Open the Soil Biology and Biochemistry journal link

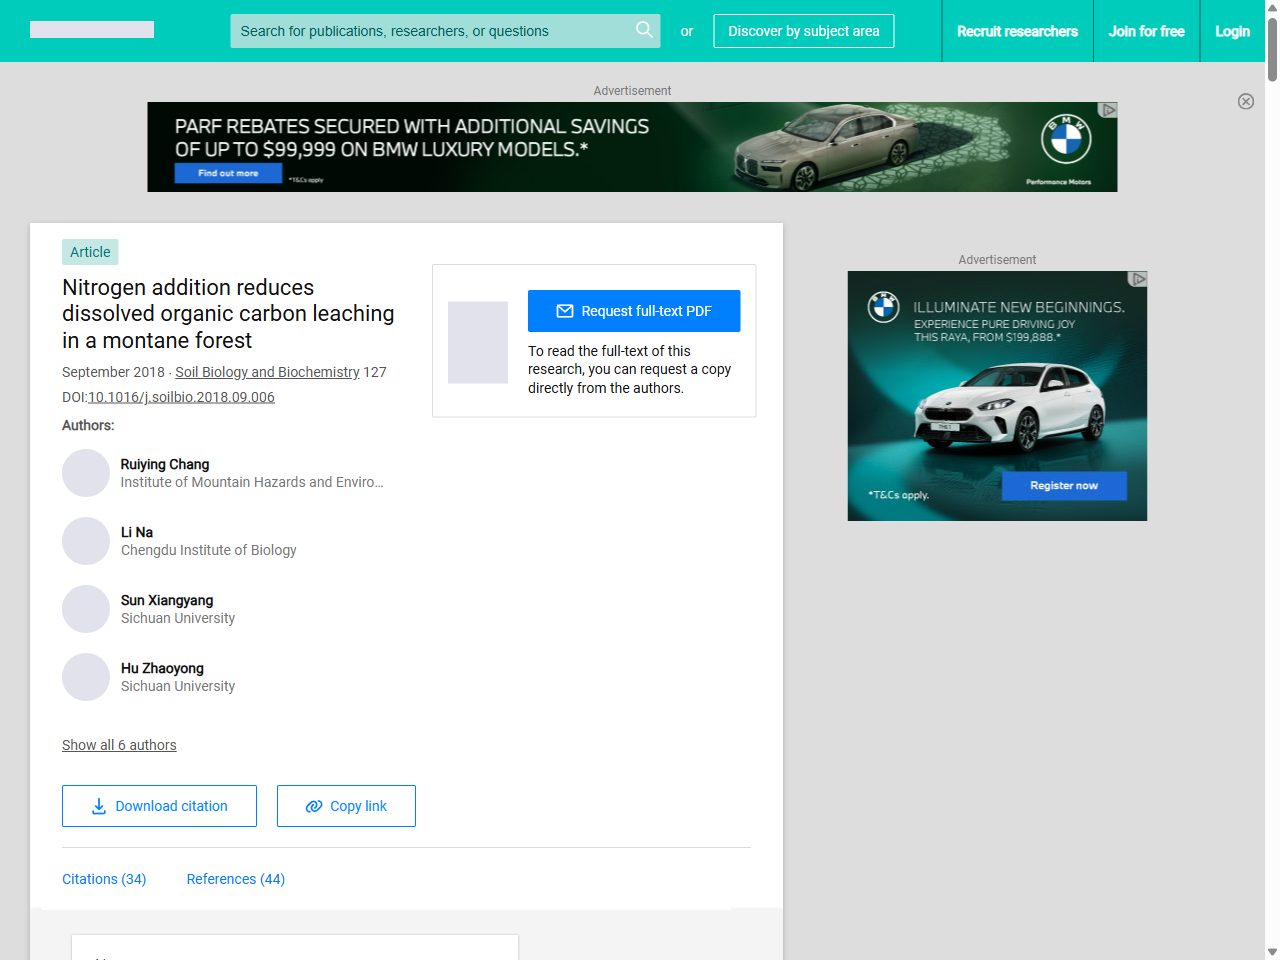[x=267, y=372]
